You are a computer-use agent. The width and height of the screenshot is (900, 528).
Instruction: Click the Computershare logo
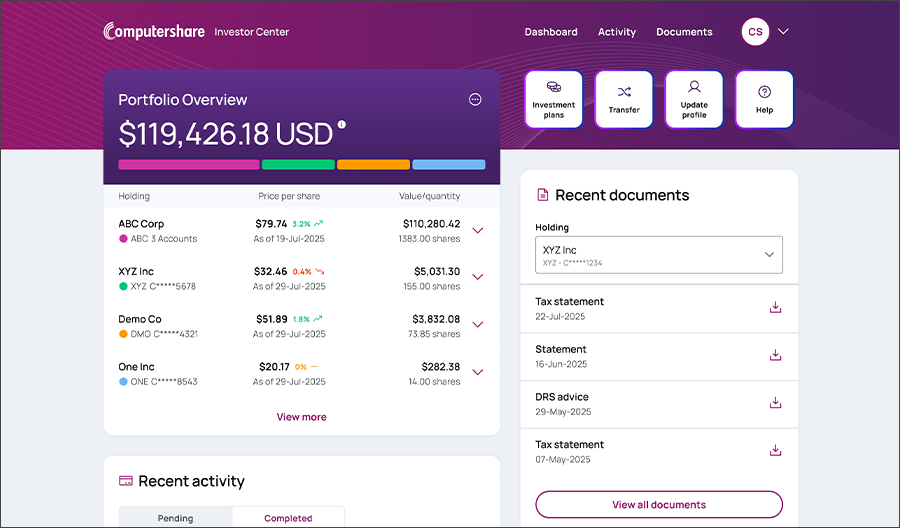pyautogui.click(x=154, y=31)
